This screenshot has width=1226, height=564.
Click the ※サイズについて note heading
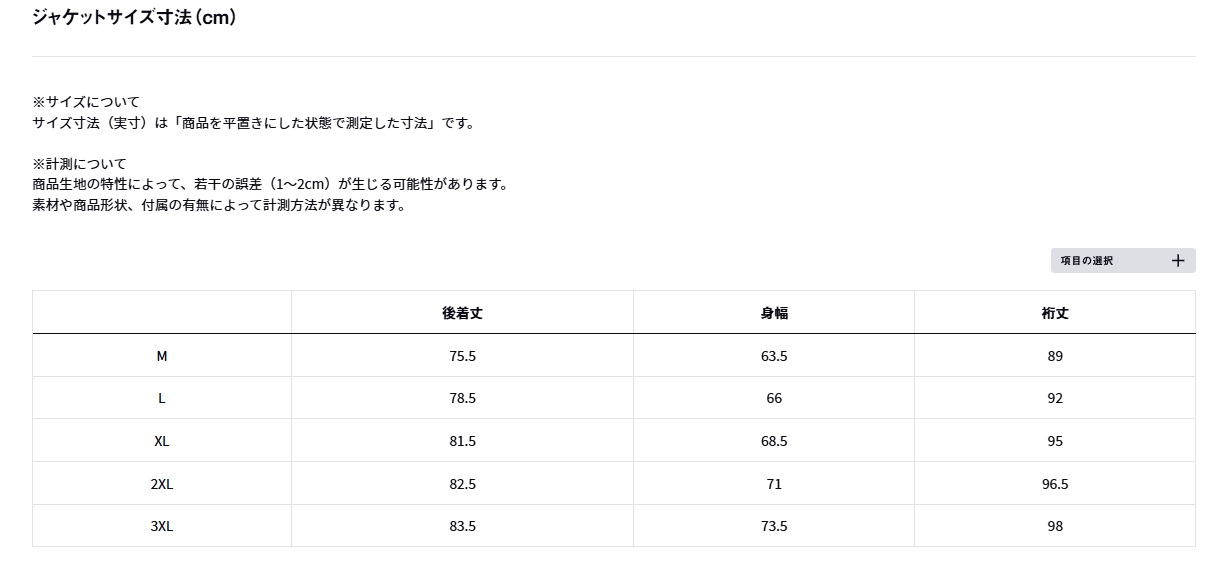click(86, 102)
